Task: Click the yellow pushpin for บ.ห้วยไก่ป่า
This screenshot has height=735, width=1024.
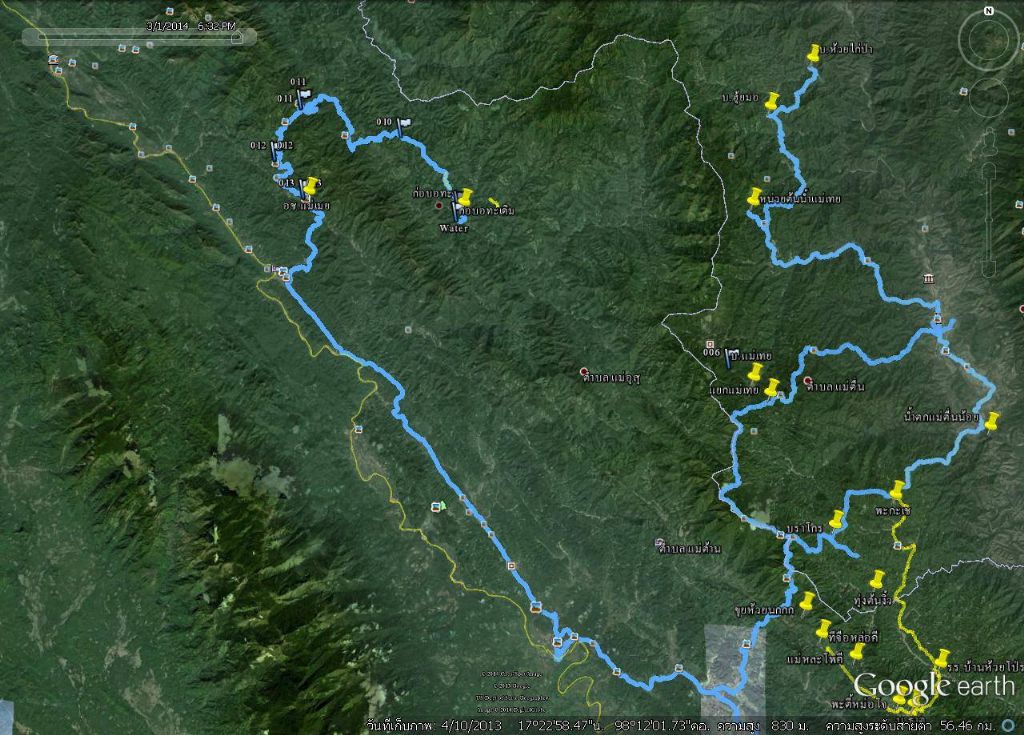Action: click(x=812, y=53)
